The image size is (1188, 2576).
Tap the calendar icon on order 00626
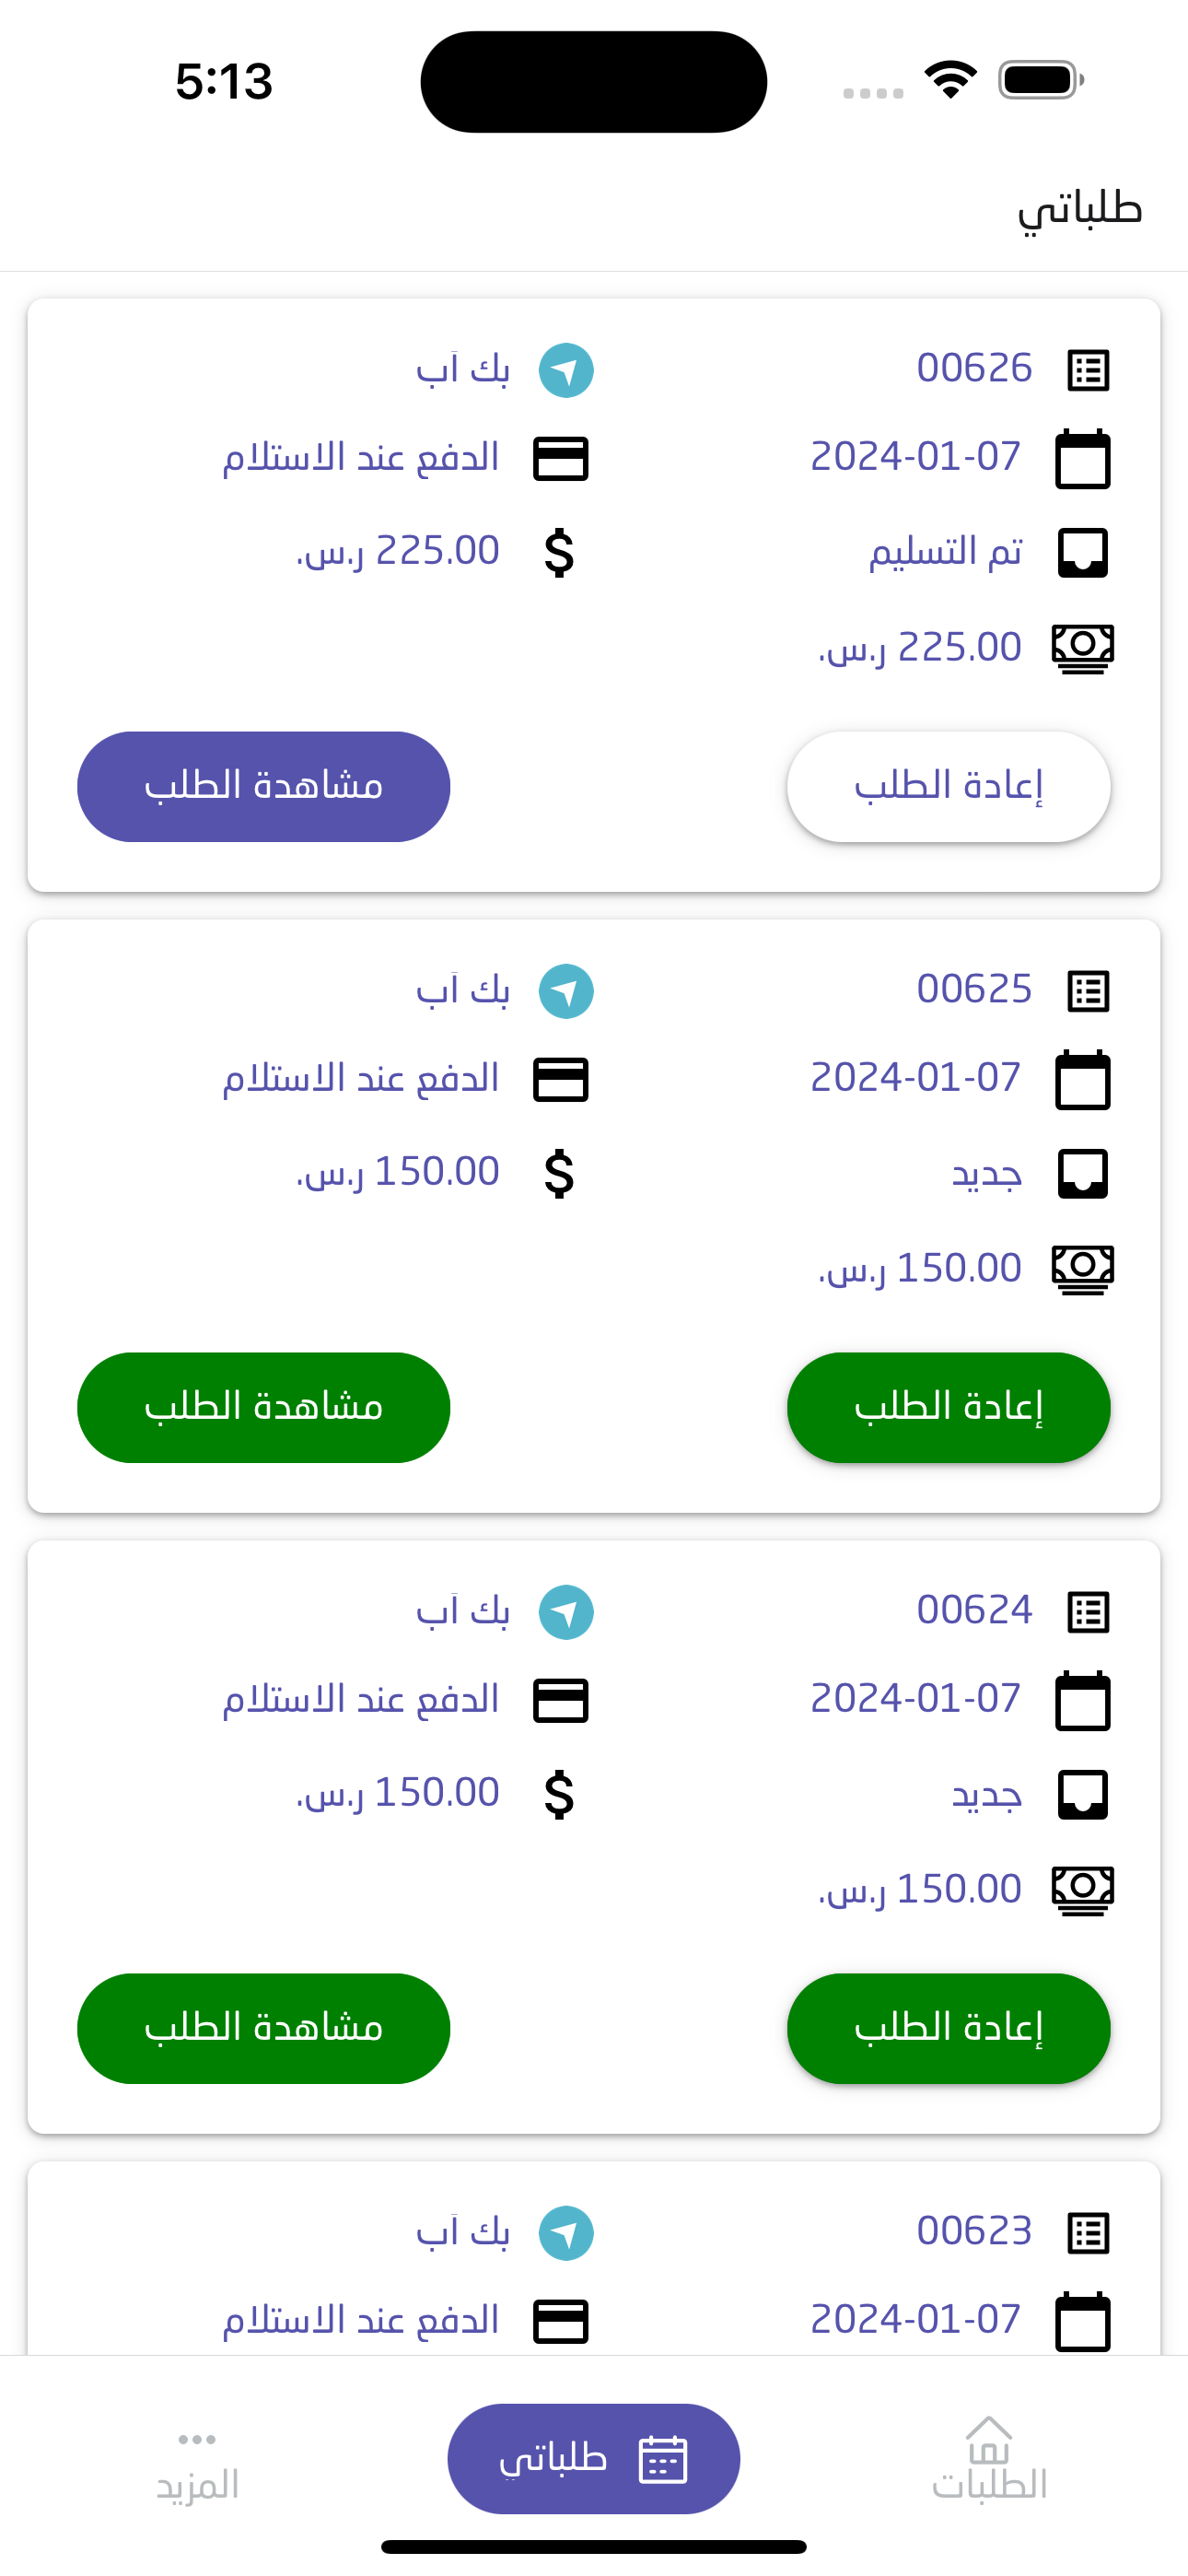[x=1083, y=459]
